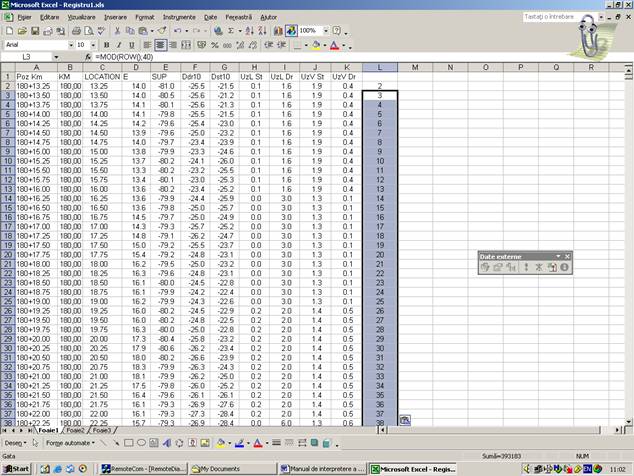Toggle Italic formatting
This screenshot has height=476, width=634.
tap(118, 45)
